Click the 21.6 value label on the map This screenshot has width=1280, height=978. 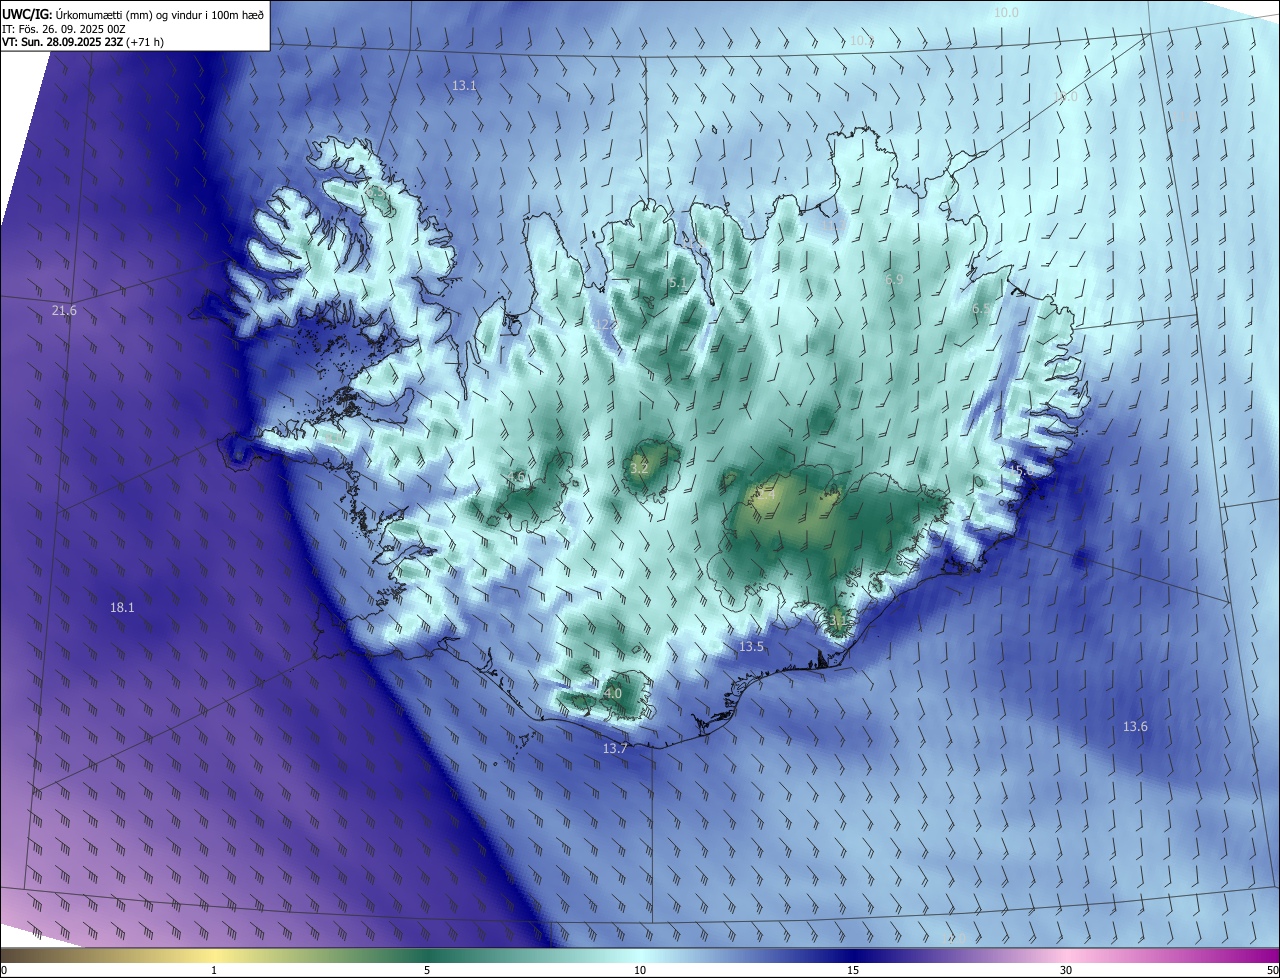(64, 311)
